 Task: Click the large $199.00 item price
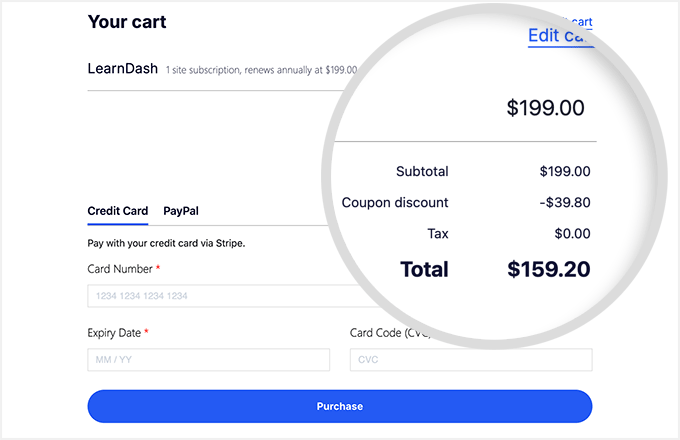point(545,108)
